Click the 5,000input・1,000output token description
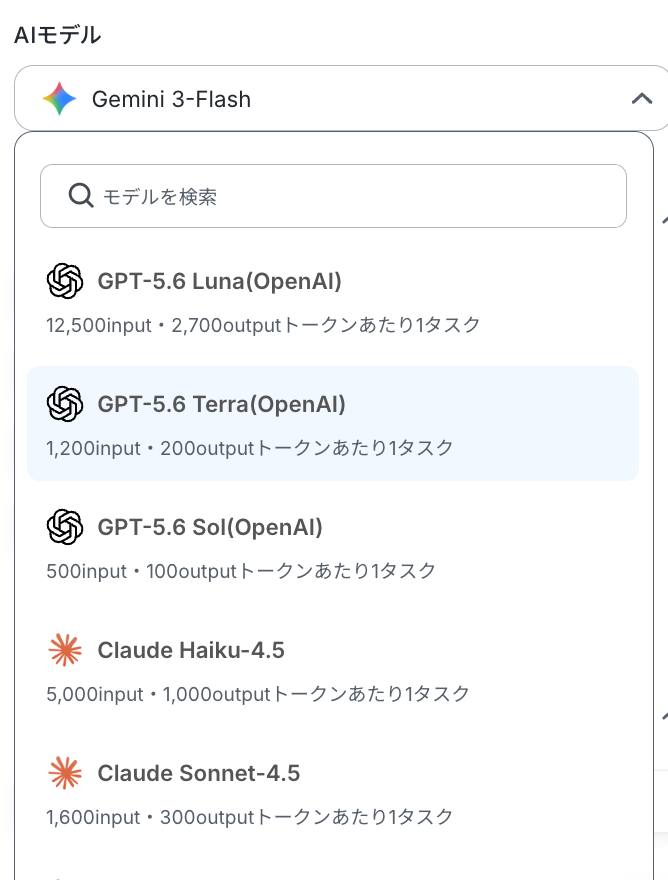 coord(258,694)
